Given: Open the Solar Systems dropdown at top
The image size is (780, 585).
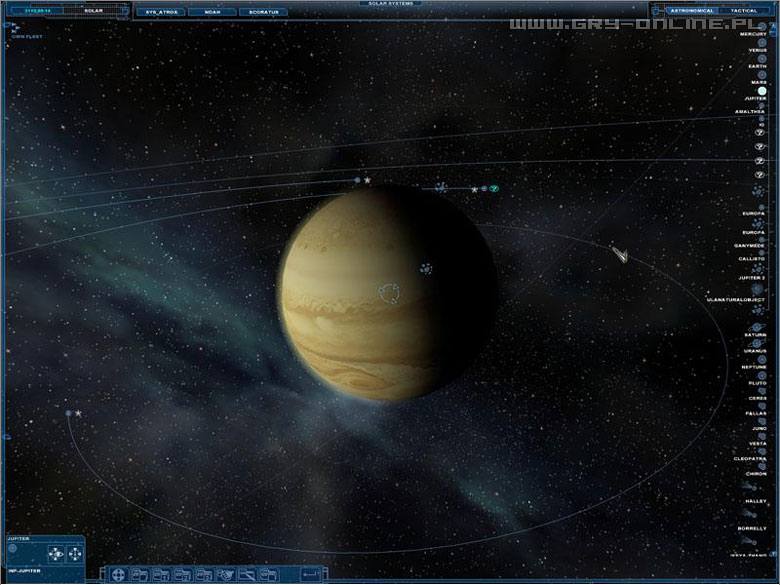Looking at the screenshot, I should [x=390, y=4].
